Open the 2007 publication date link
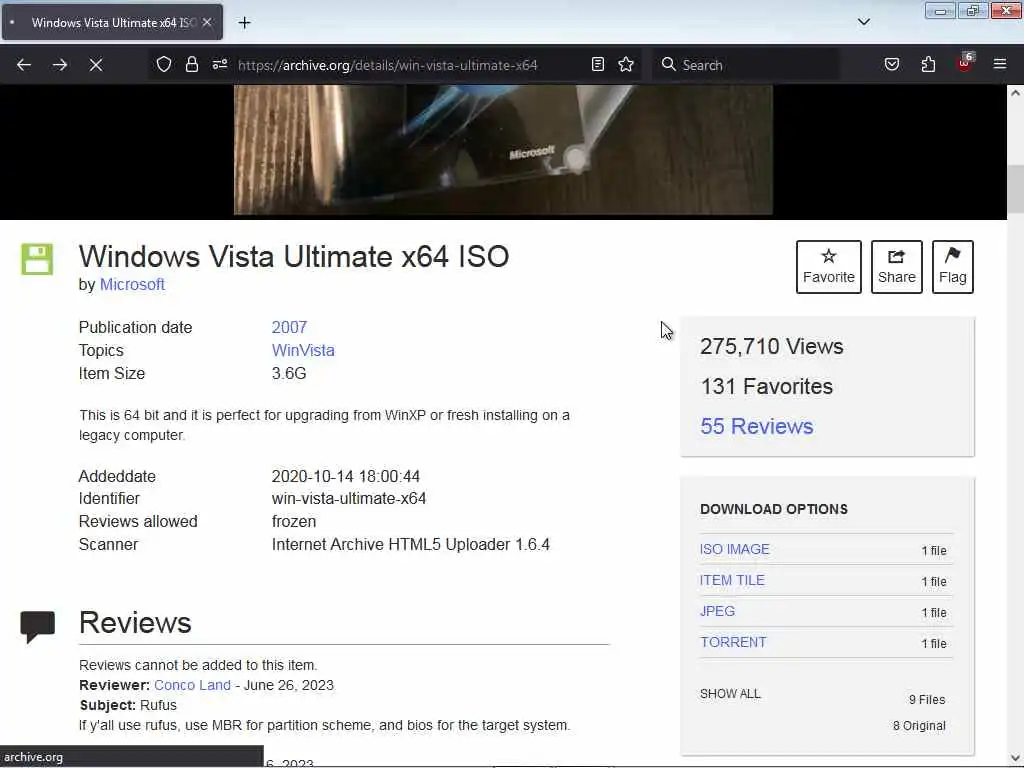Screen dimensions: 1024x768 coord(289,327)
